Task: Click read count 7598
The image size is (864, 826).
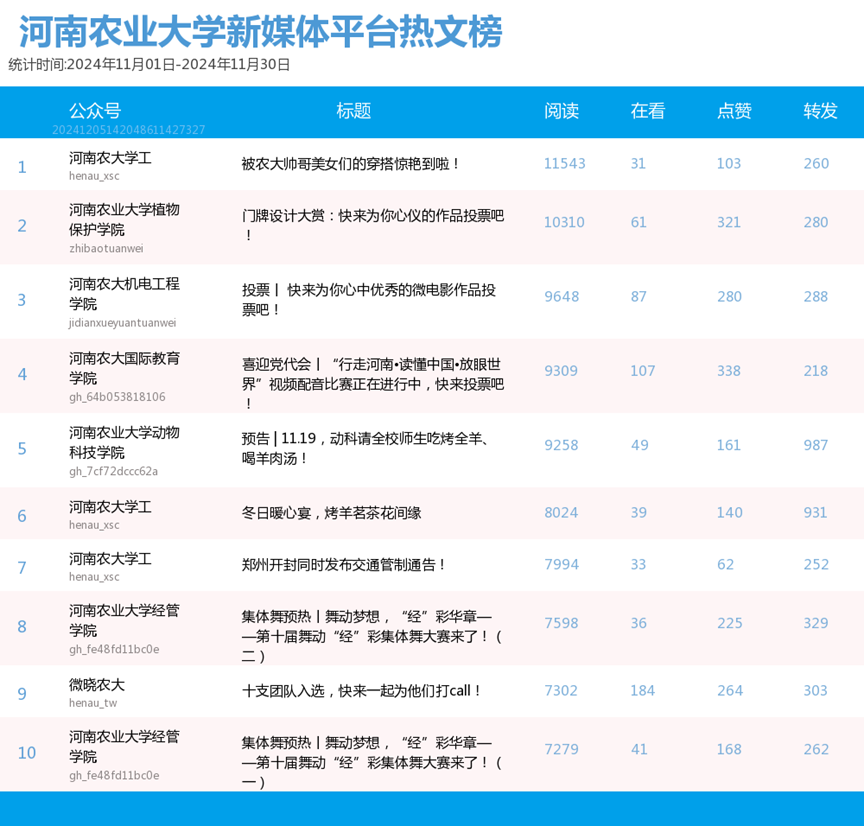Action: click(561, 623)
